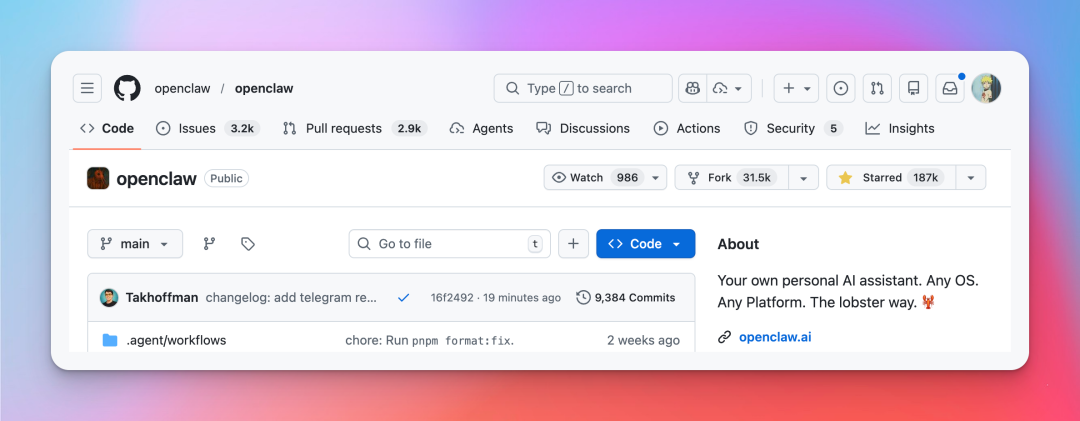Click the 187k star count
This screenshot has width=1080, height=421.
tap(926, 178)
